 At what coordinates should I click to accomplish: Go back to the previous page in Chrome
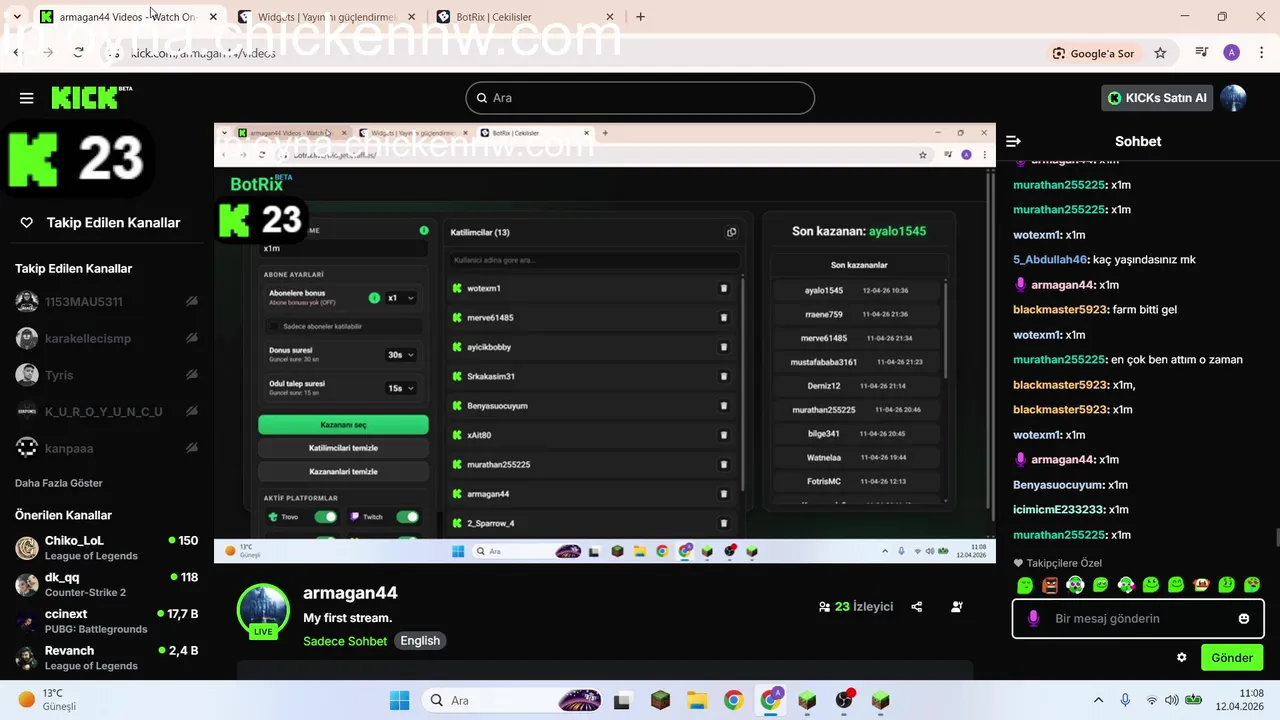pyautogui.click(x=16, y=53)
